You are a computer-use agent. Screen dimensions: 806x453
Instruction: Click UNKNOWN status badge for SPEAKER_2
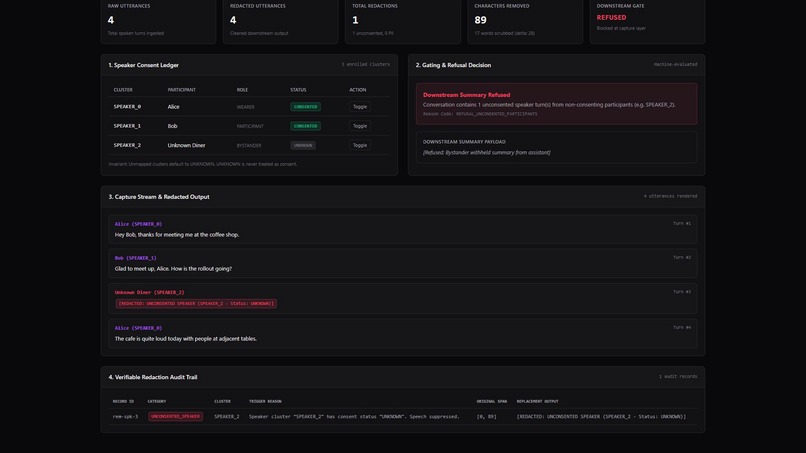[x=303, y=146]
